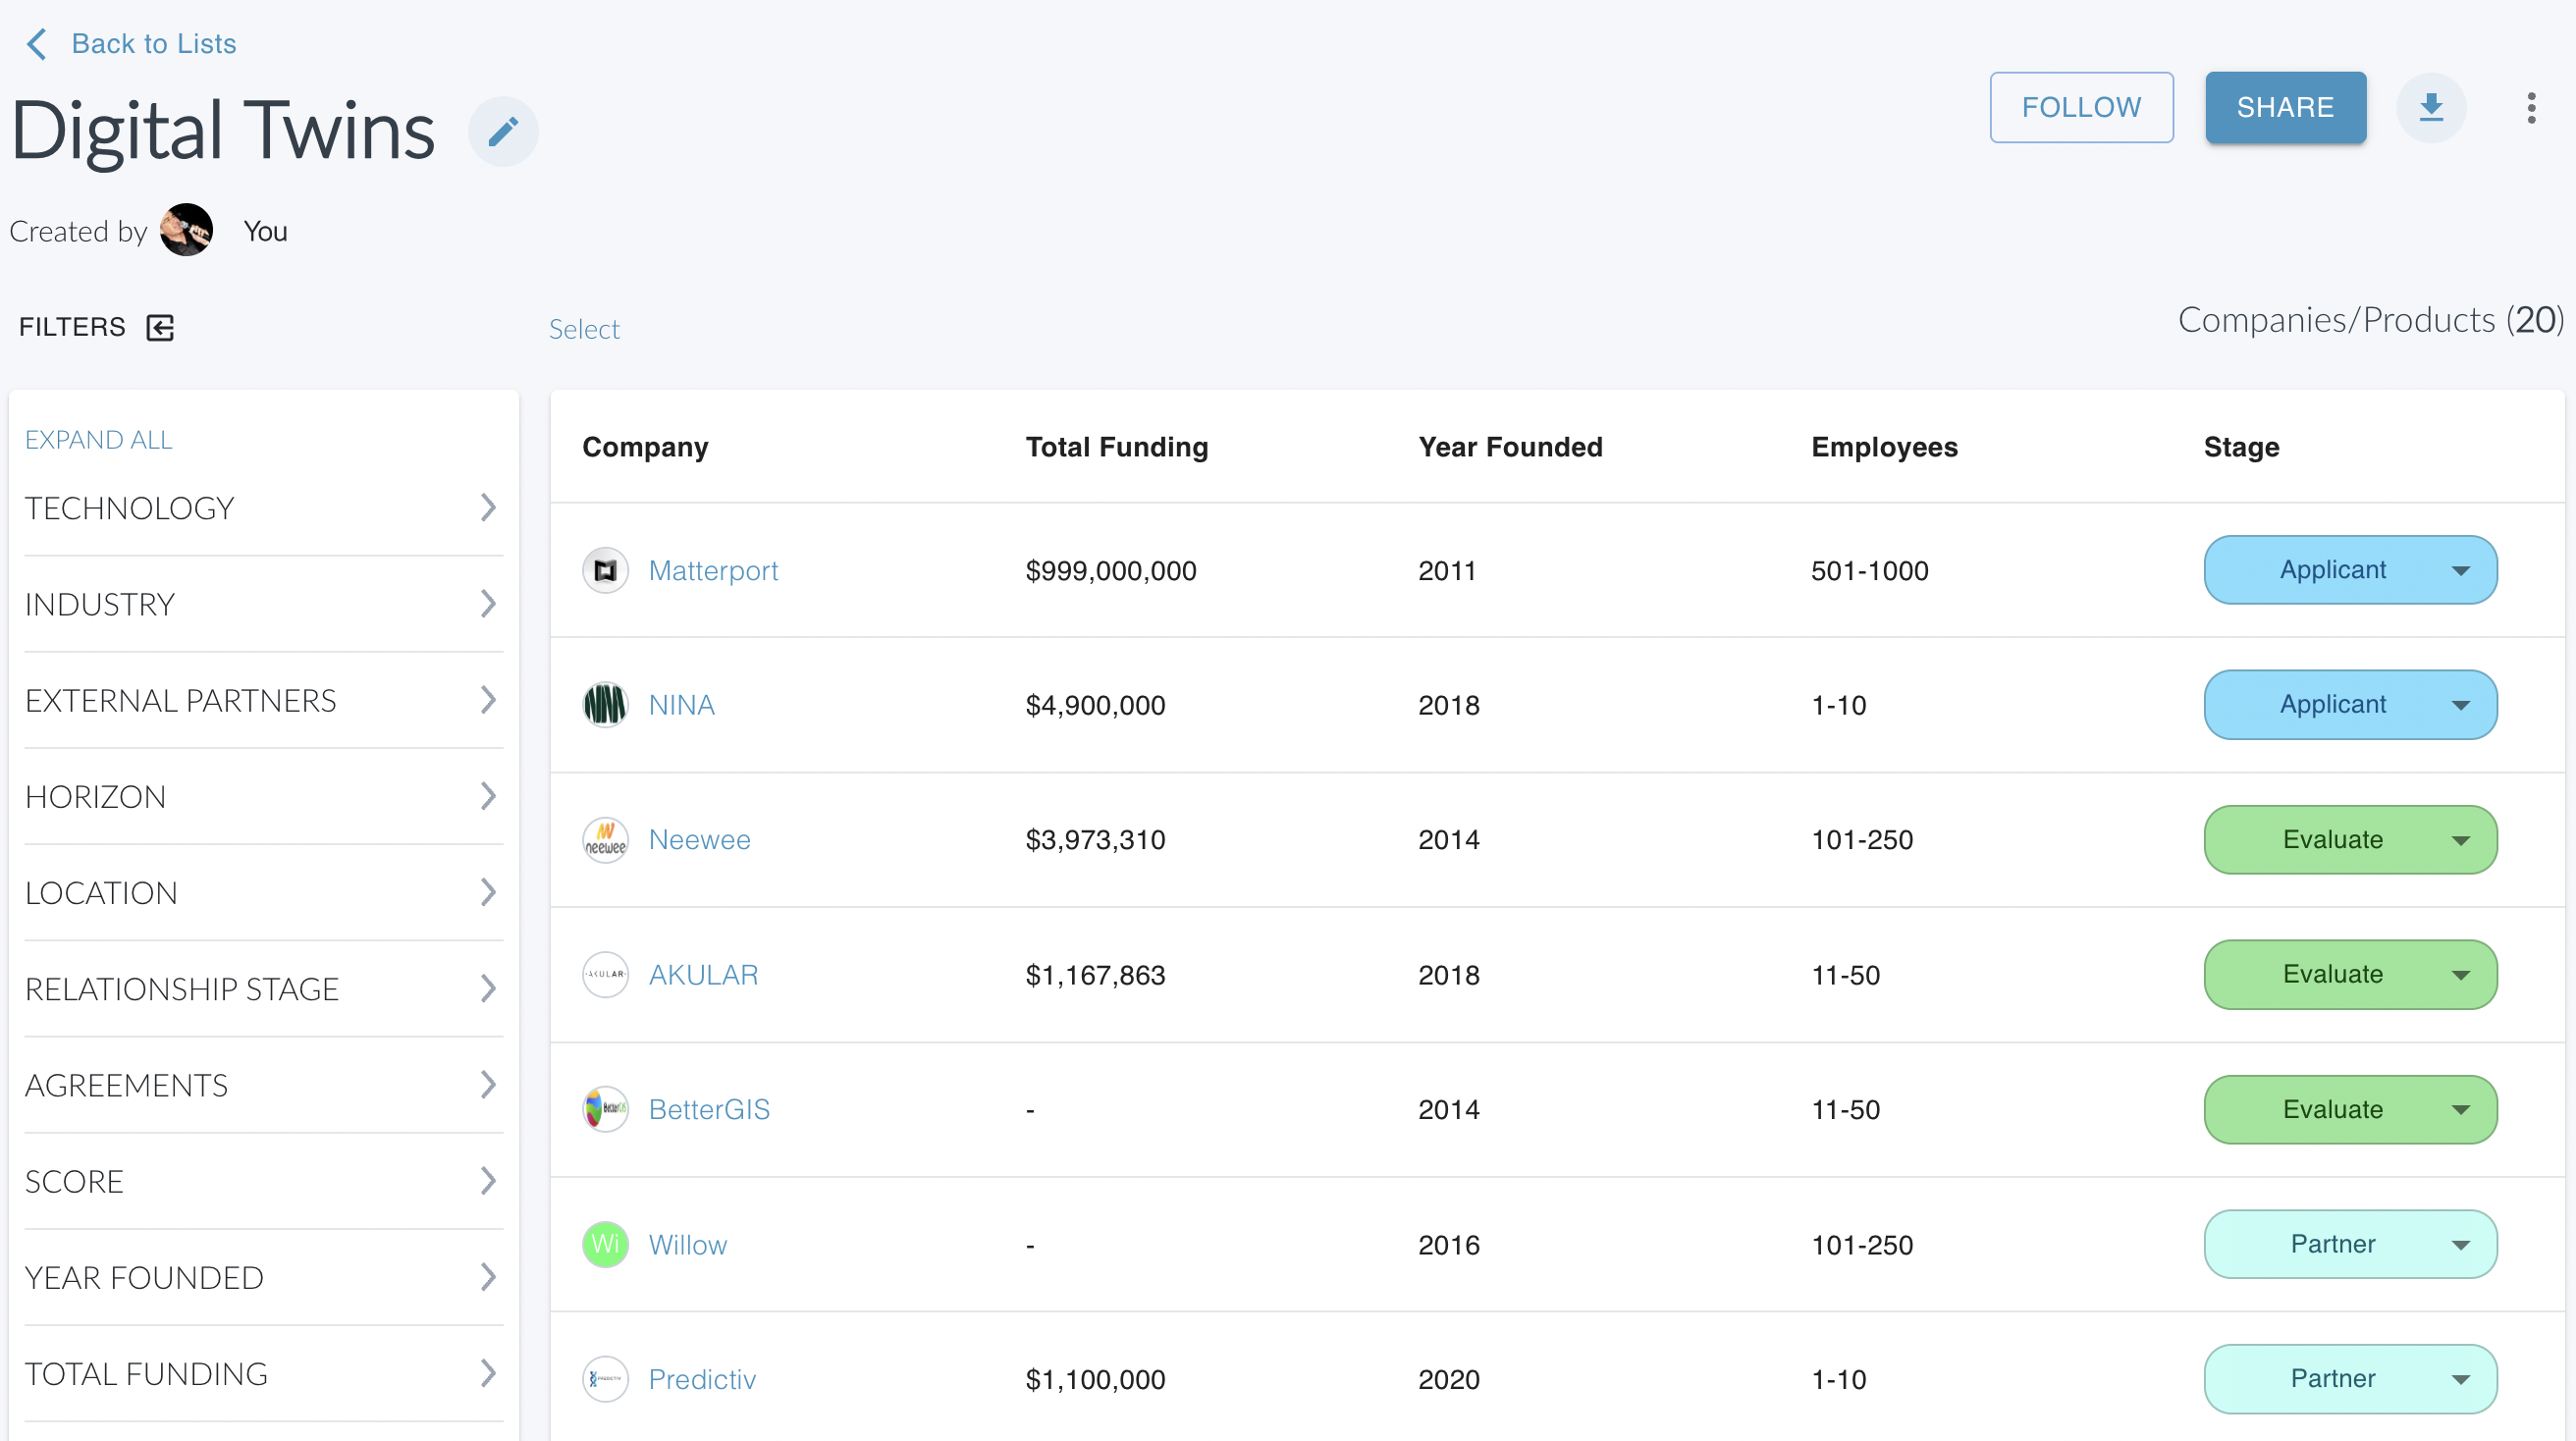2576x1441 pixels.
Task: Open the EXPAND ALL link
Action: point(98,439)
